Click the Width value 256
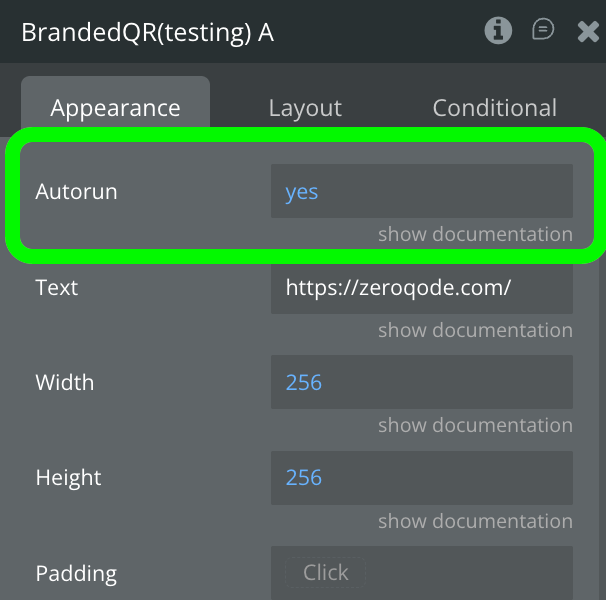 tap(421, 382)
